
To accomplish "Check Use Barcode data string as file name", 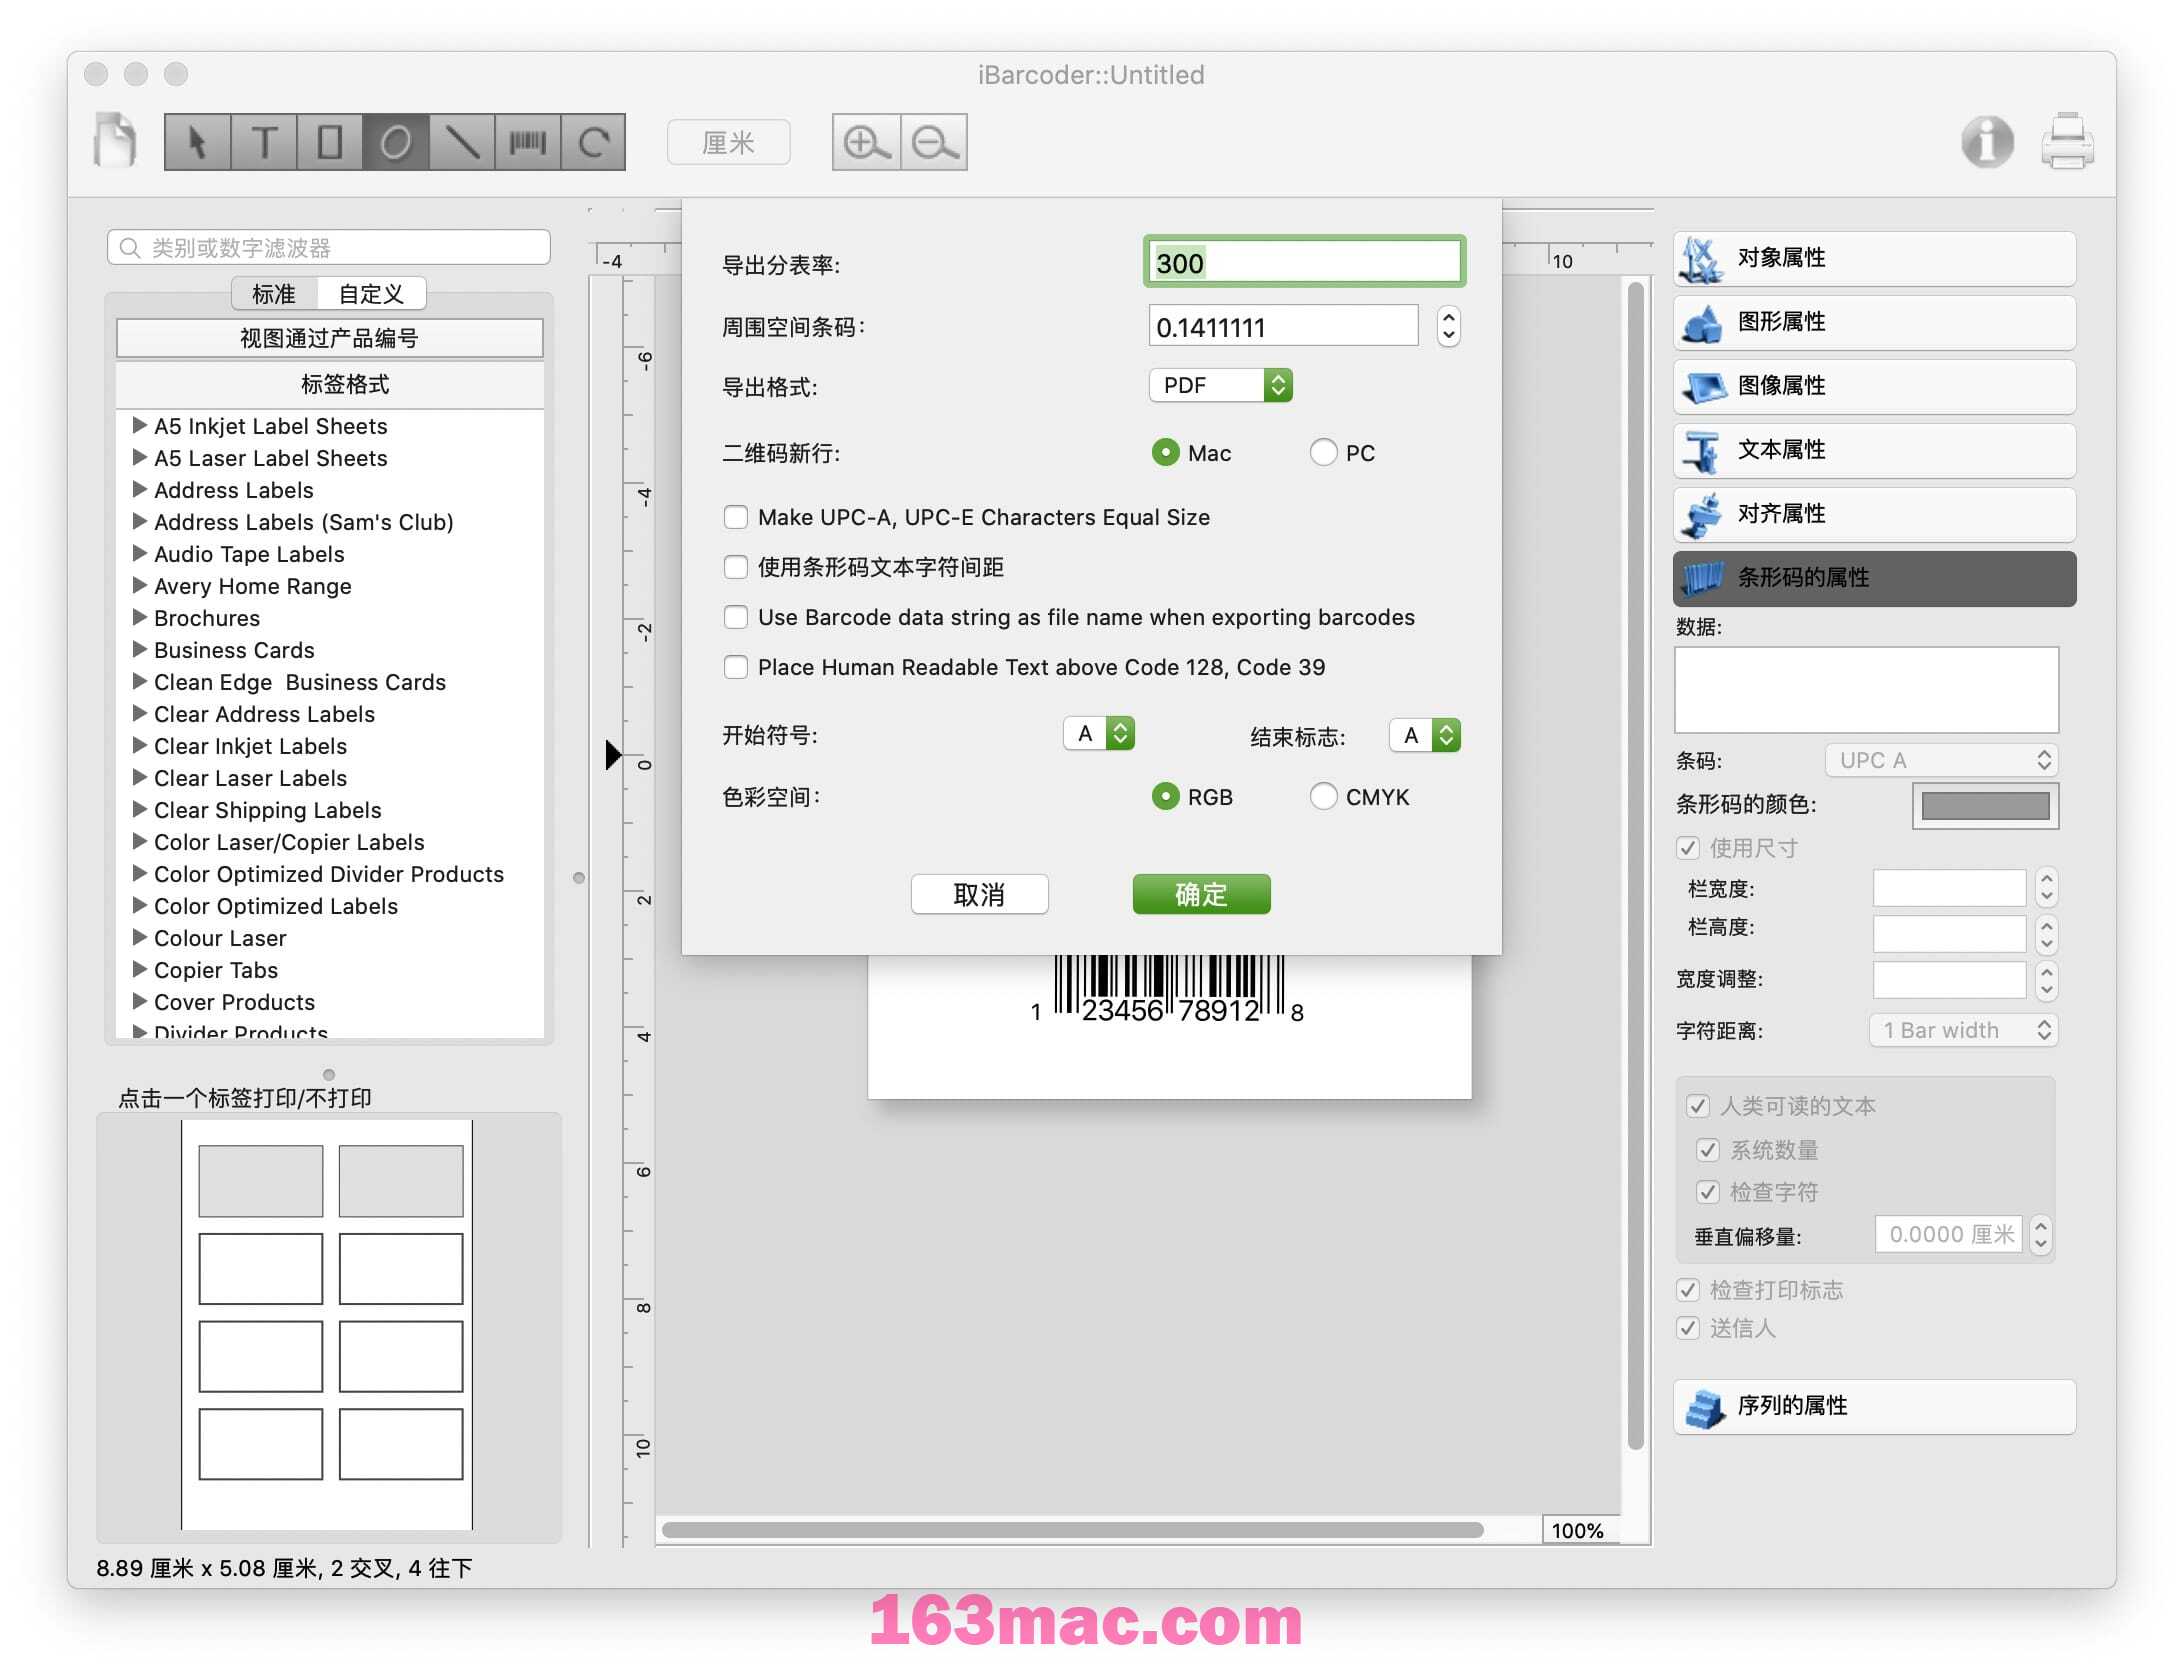I will [x=736, y=617].
